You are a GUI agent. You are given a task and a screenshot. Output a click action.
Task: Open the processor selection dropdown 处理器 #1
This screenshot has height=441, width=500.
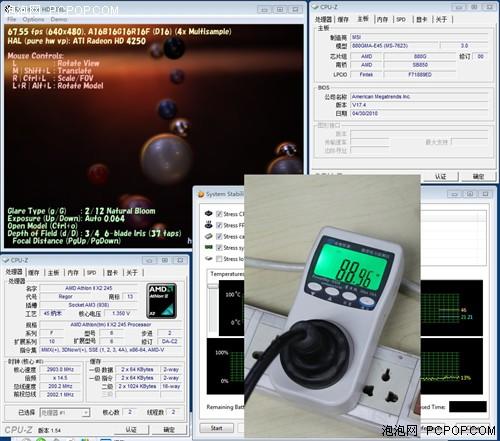point(65,413)
